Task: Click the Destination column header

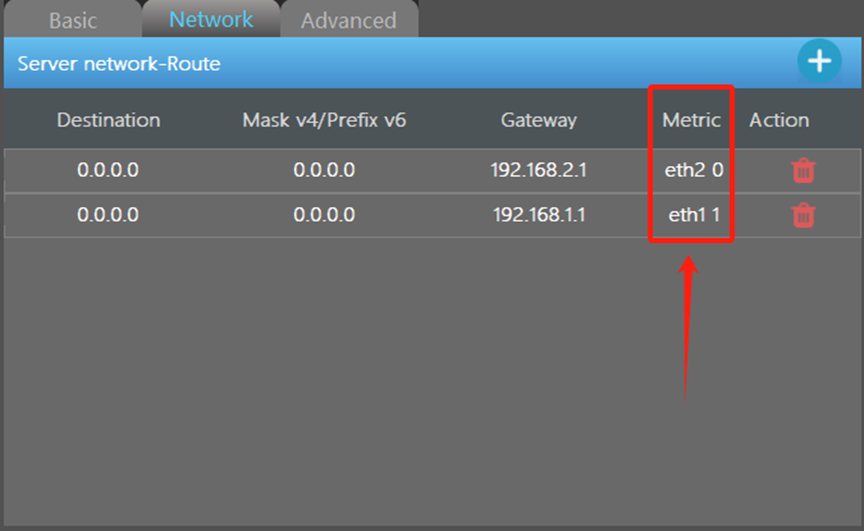Action: point(109,120)
